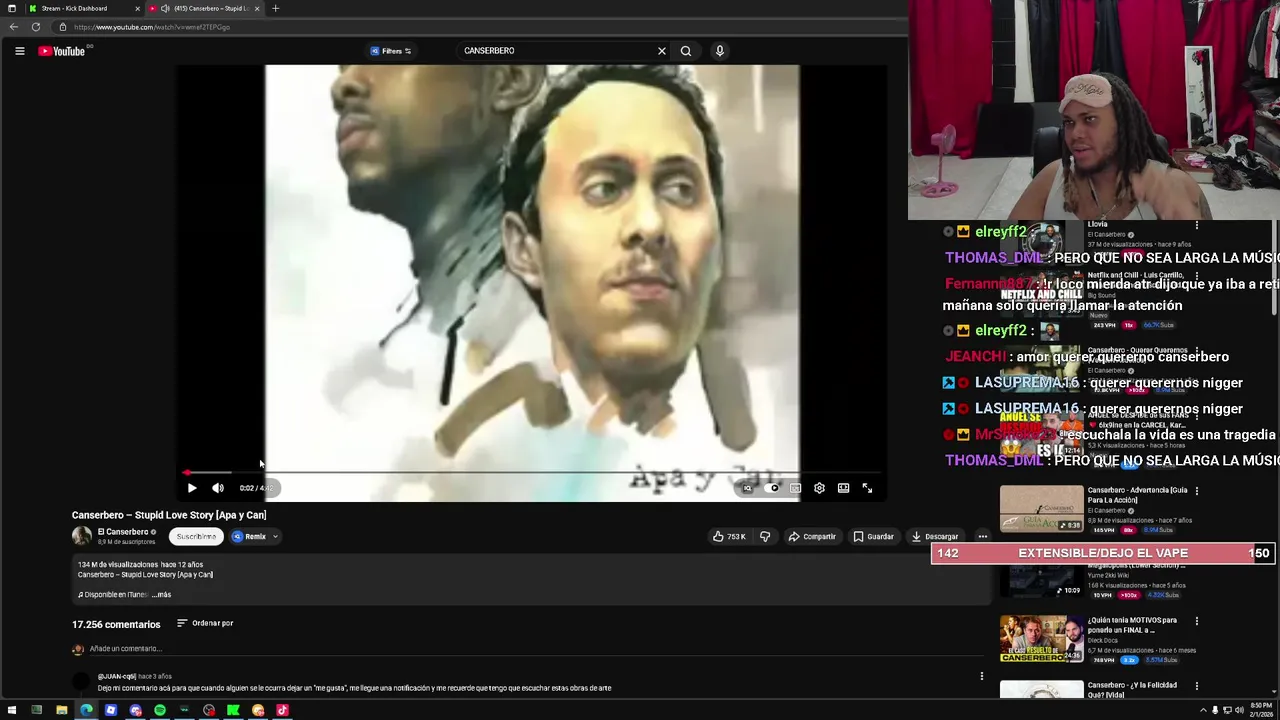Open menu for the Llovía recommended video
The width and height of the screenshot is (1280, 720).
coord(1196,225)
